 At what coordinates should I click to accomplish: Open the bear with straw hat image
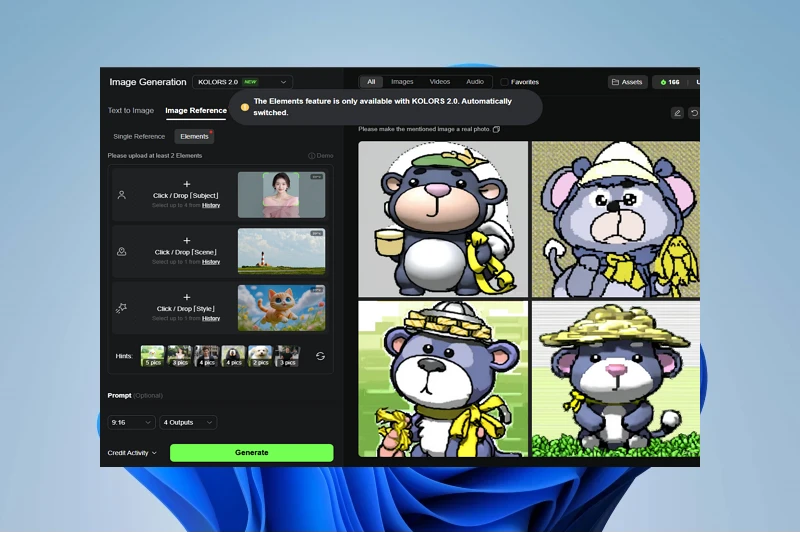616,378
